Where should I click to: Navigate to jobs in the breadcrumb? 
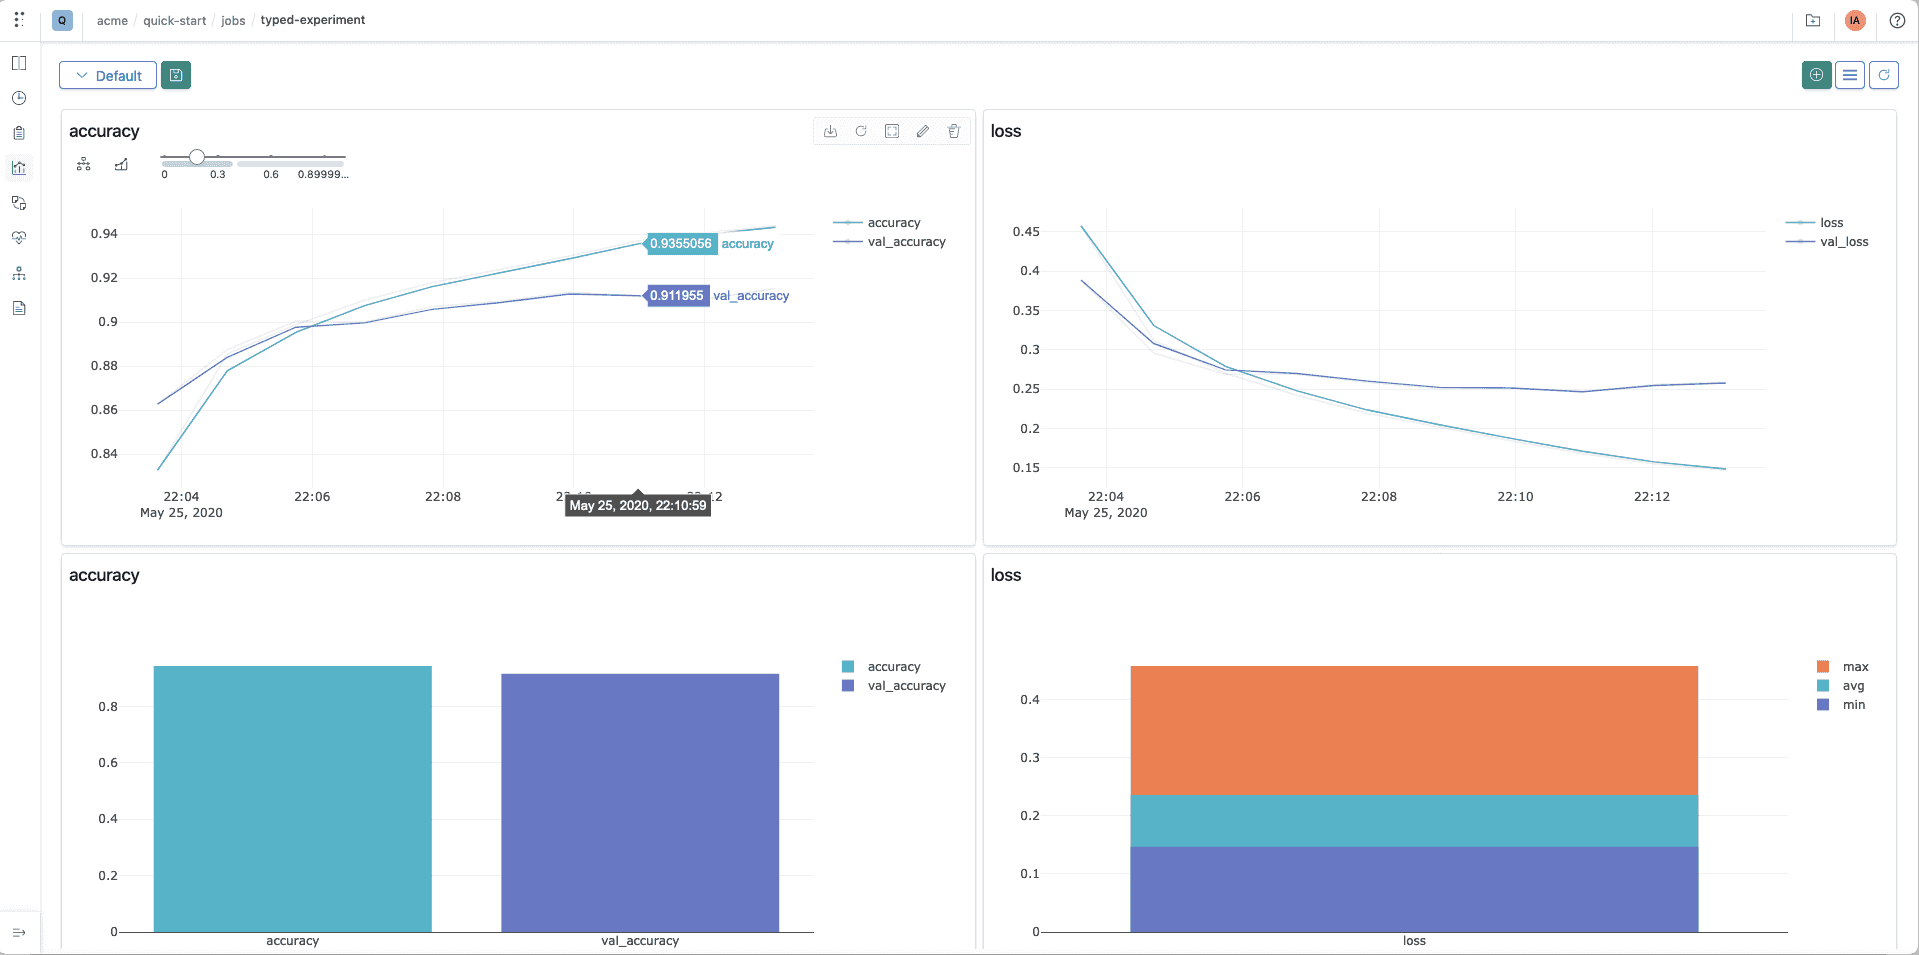(x=233, y=20)
